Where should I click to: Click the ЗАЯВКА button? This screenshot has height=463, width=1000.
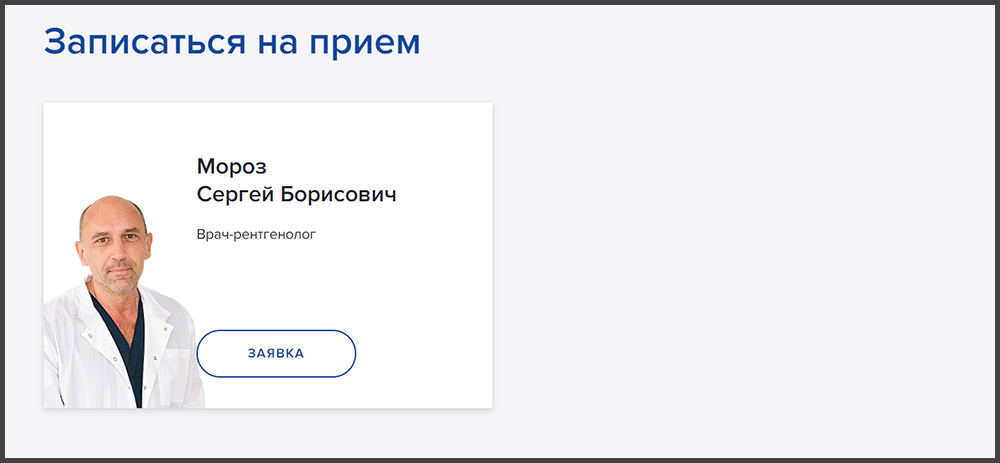pos(276,353)
